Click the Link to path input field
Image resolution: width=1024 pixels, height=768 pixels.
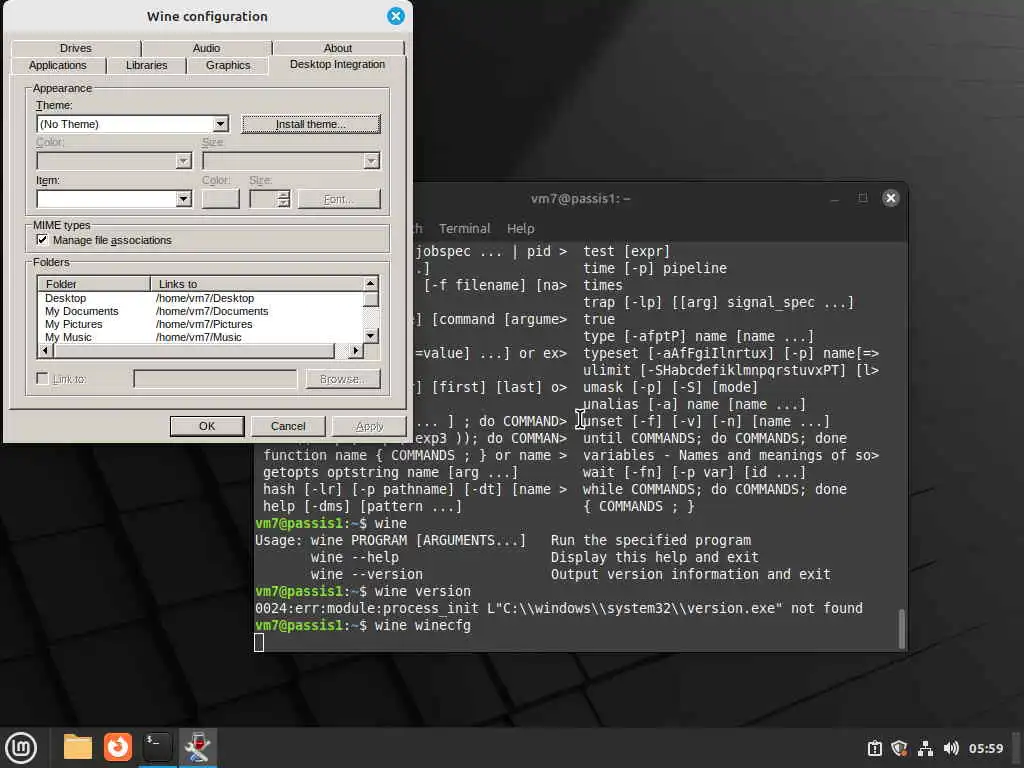point(216,379)
